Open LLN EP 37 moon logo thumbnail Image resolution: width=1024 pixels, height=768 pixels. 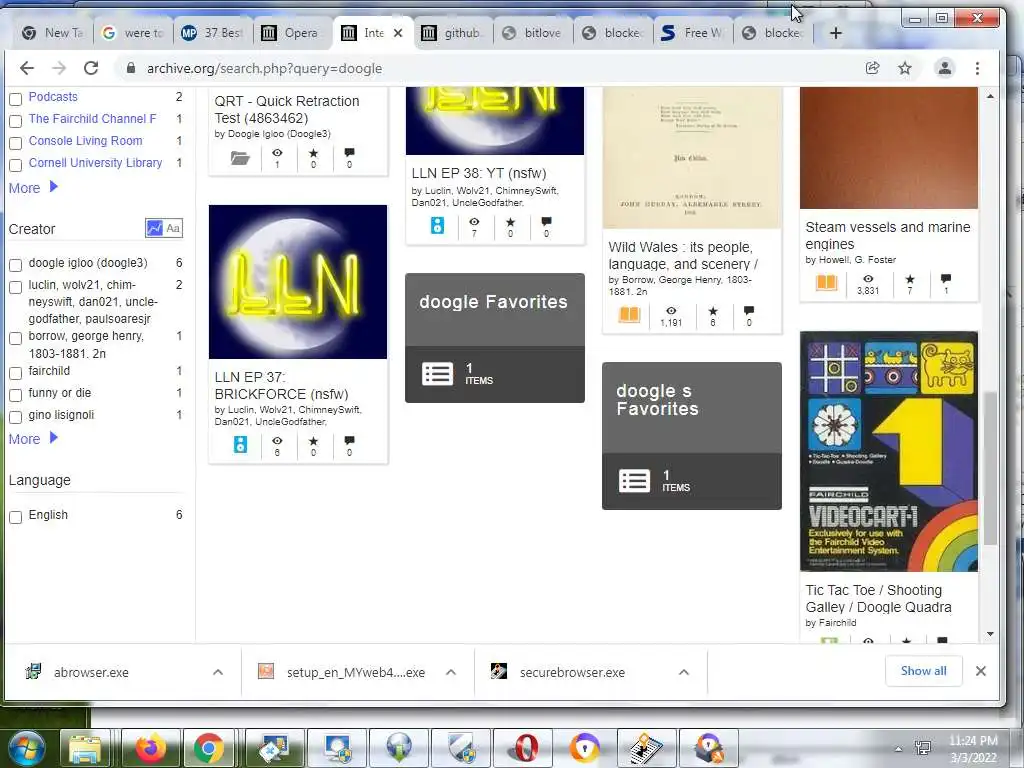pos(298,281)
